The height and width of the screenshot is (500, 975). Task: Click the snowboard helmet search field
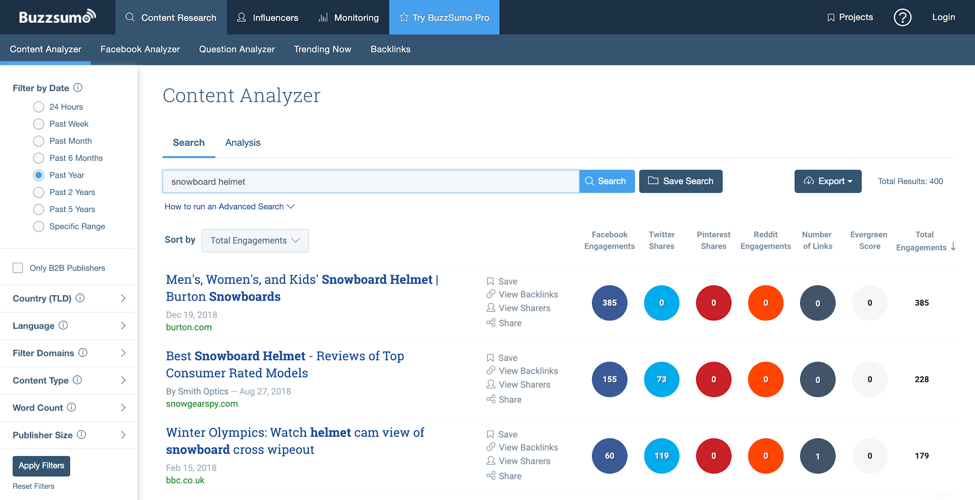pyautogui.click(x=370, y=181)
